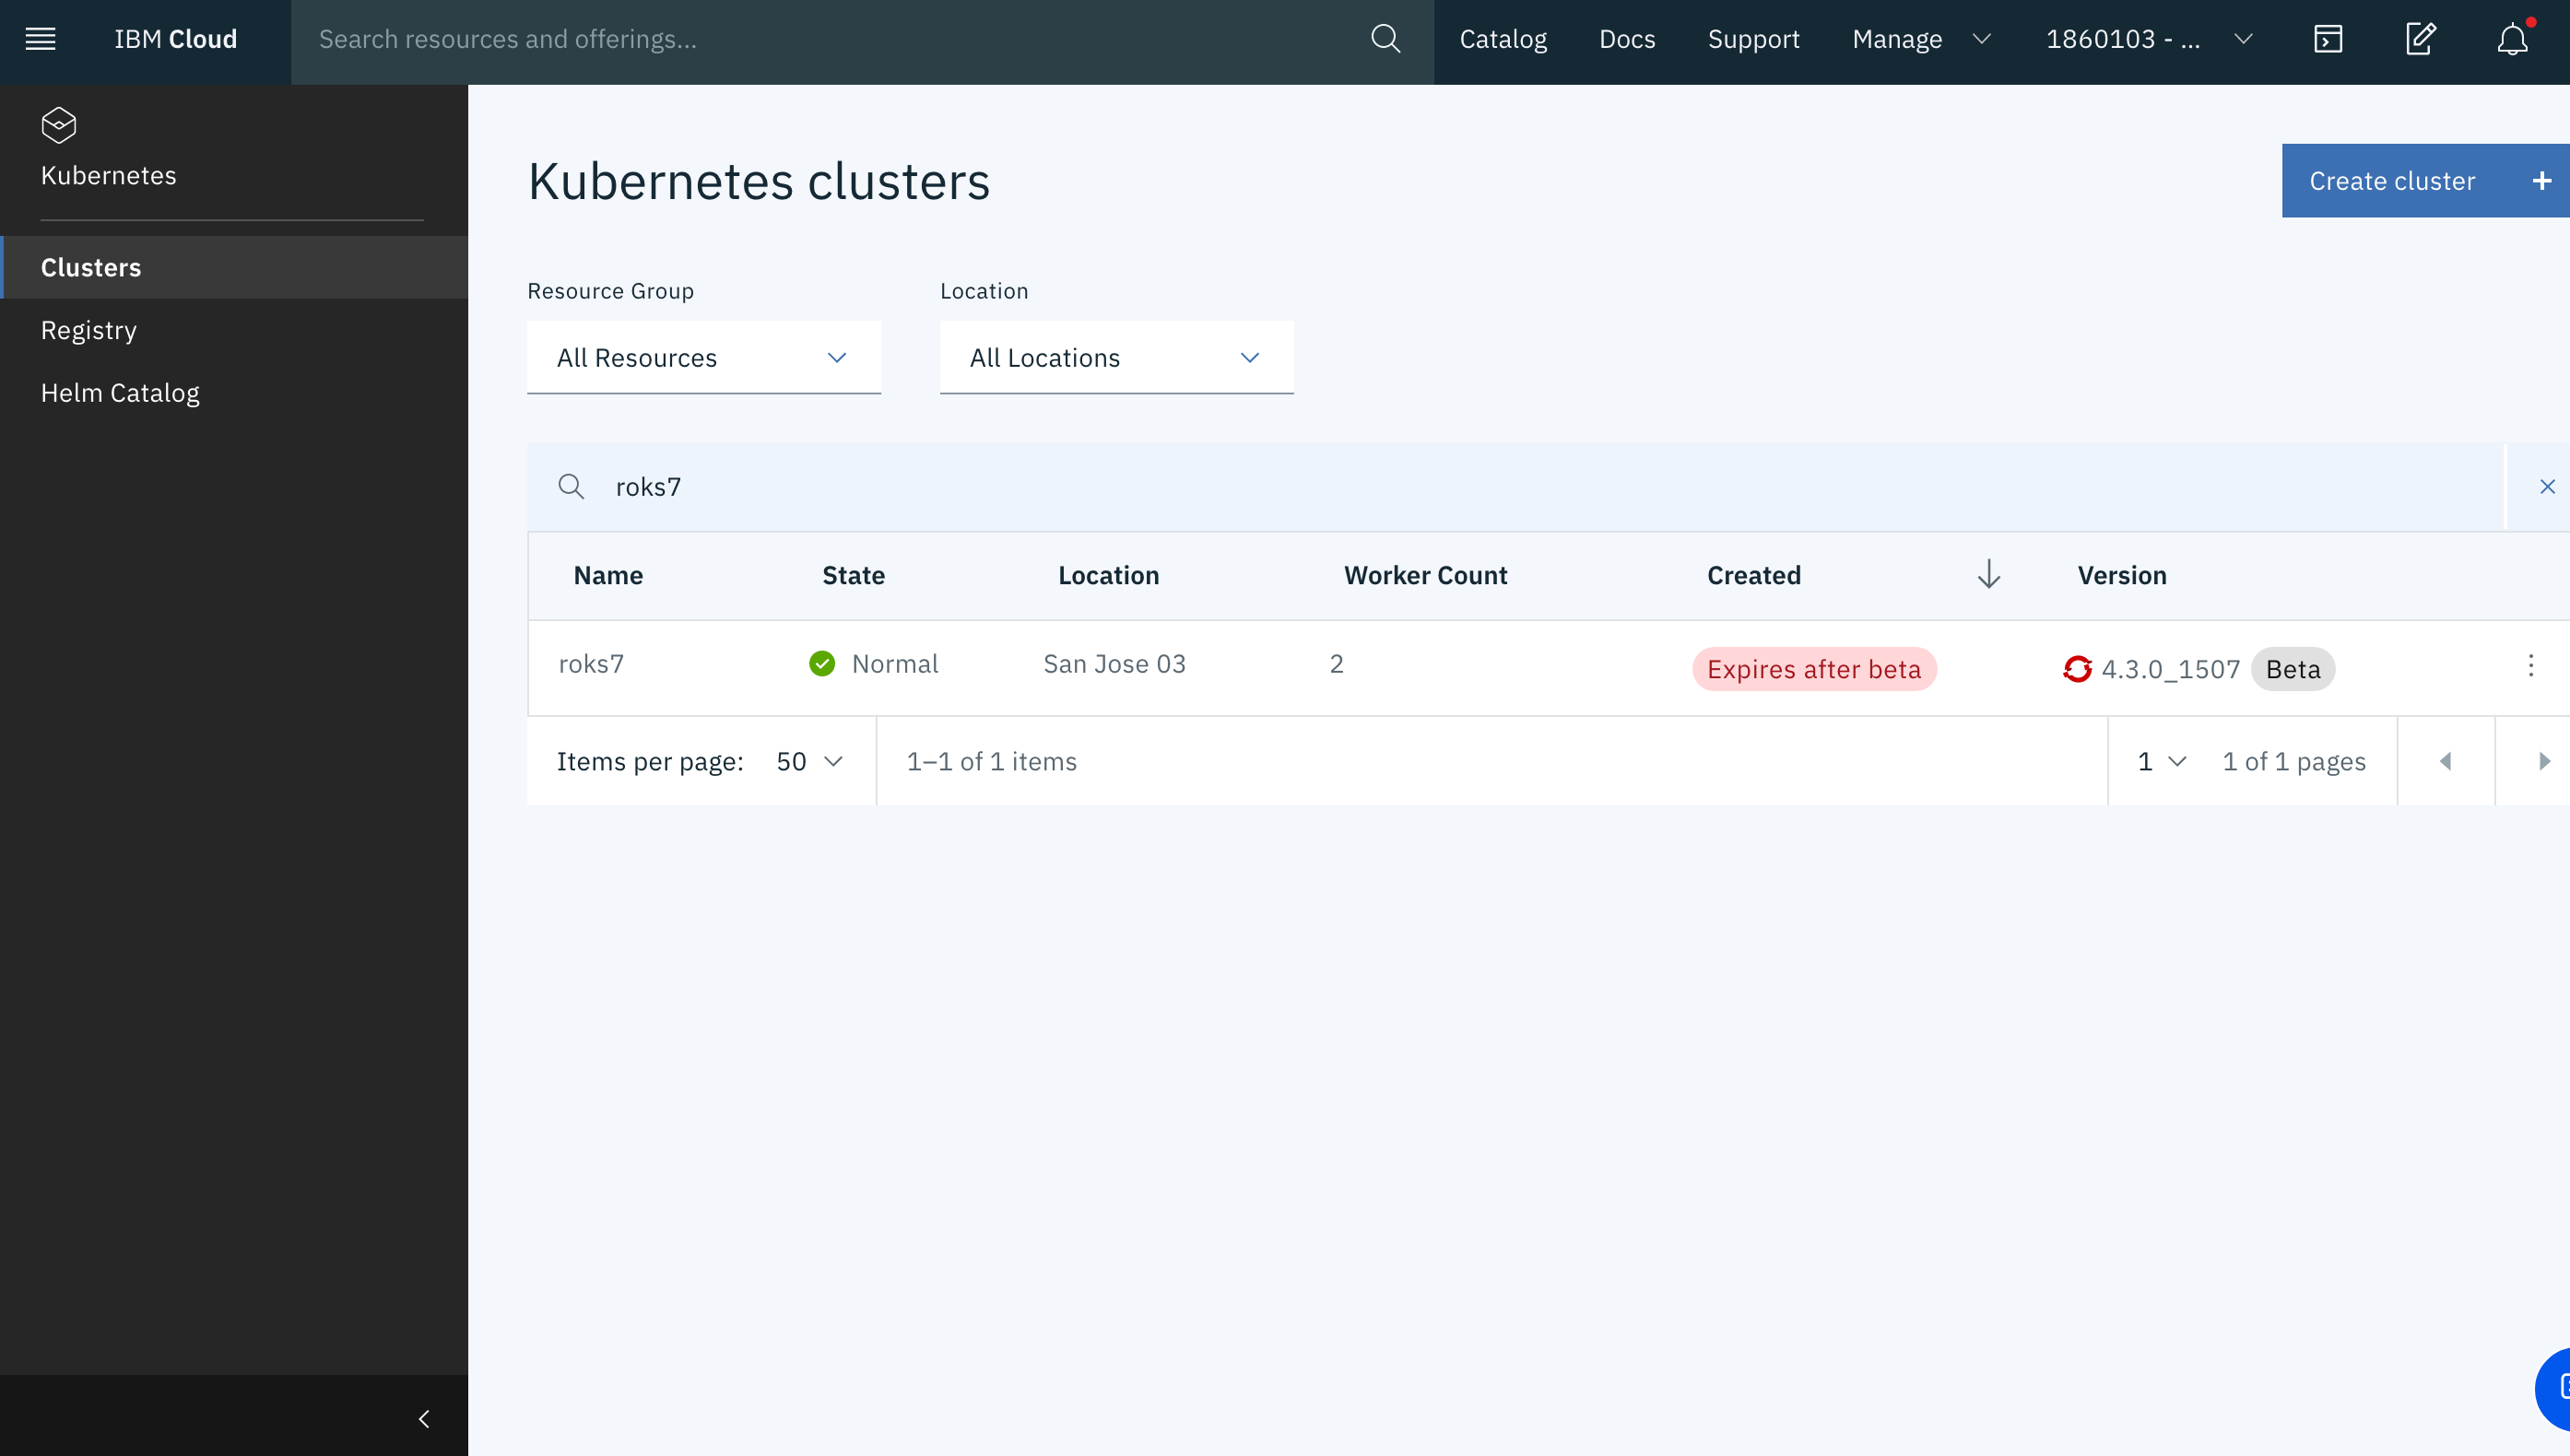Click the hamburger menu icon top-left
This screenshot has height=1456, width=2570.
41,39
